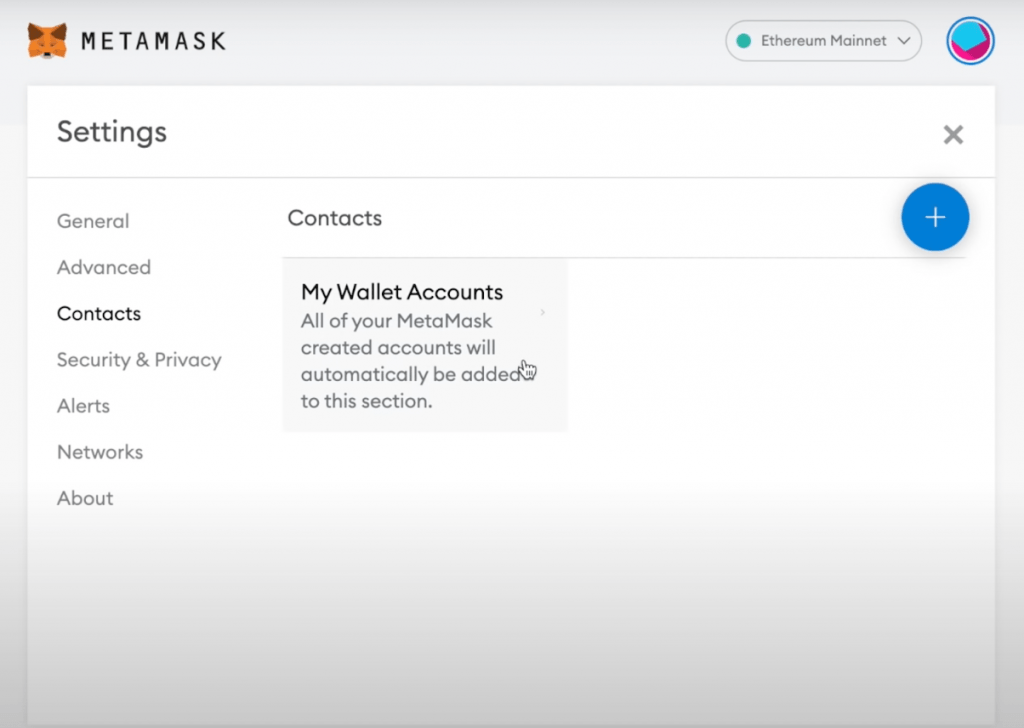Open the My Wallet Accounts card
1024x728 pixels.
click(425, 345)
